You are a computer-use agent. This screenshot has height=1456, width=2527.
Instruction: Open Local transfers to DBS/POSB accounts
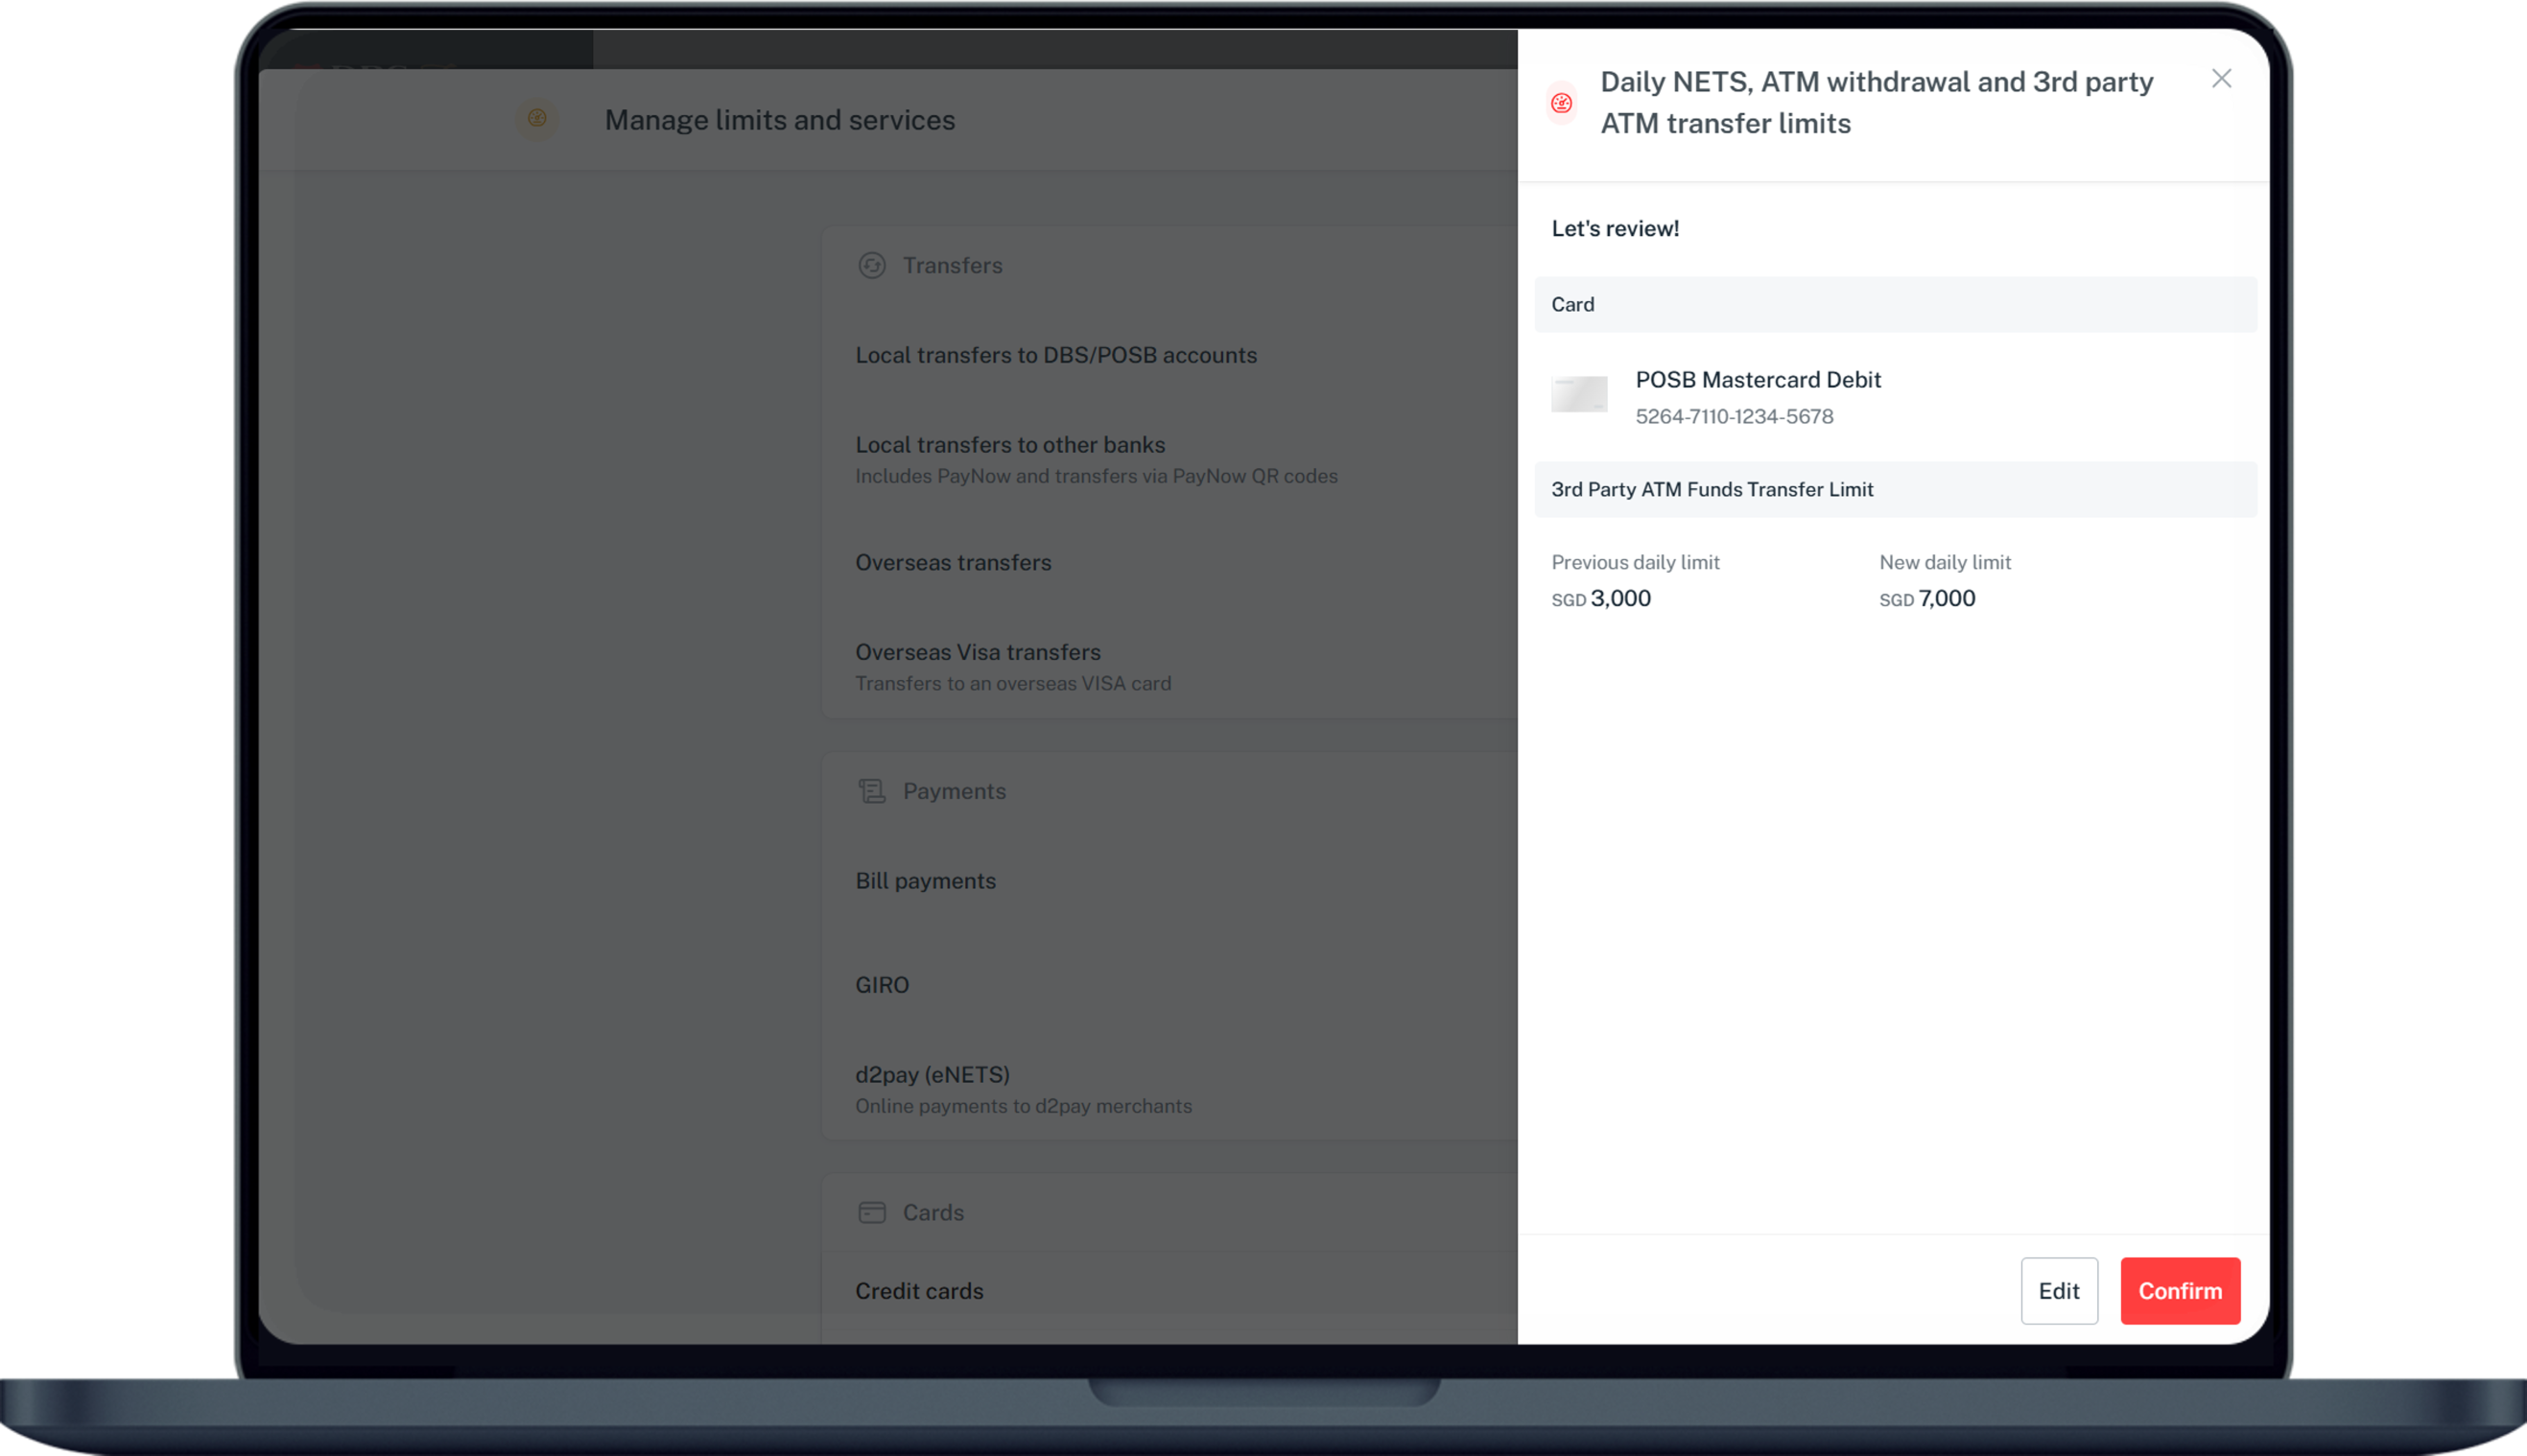tap(1055, 355)
